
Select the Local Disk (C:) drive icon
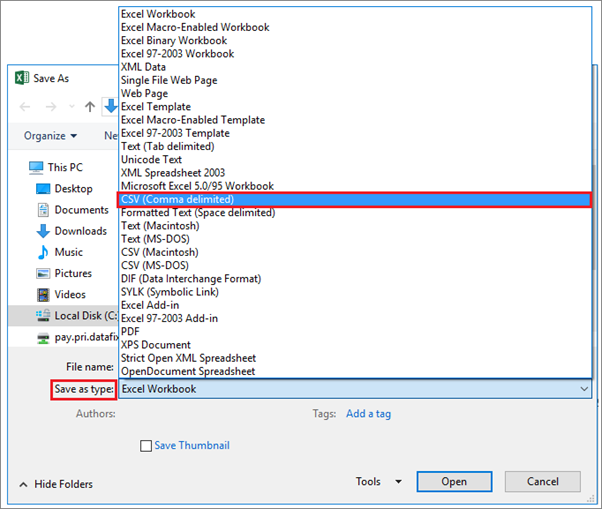point(43,316)
